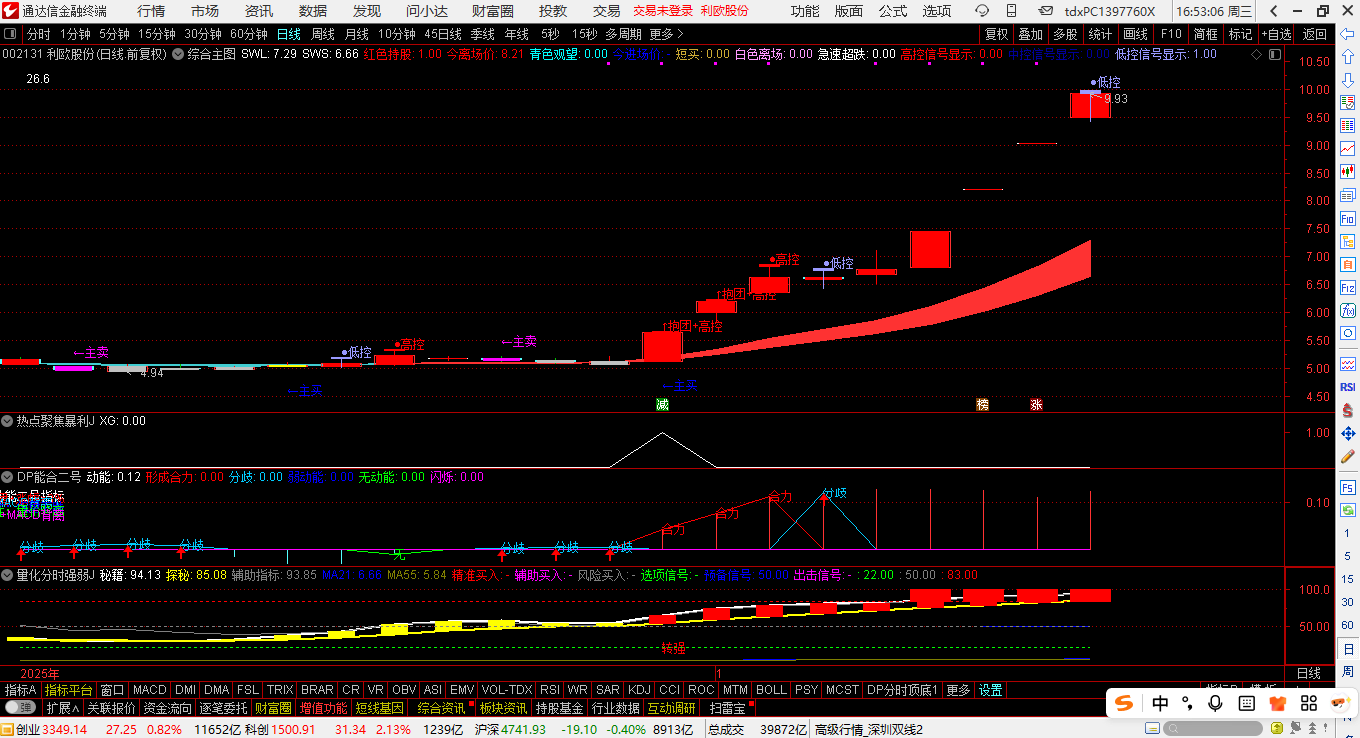The height and width of the screenshot is (738, 1360).
Task: Open customer service headset icon
Action: 982,11
